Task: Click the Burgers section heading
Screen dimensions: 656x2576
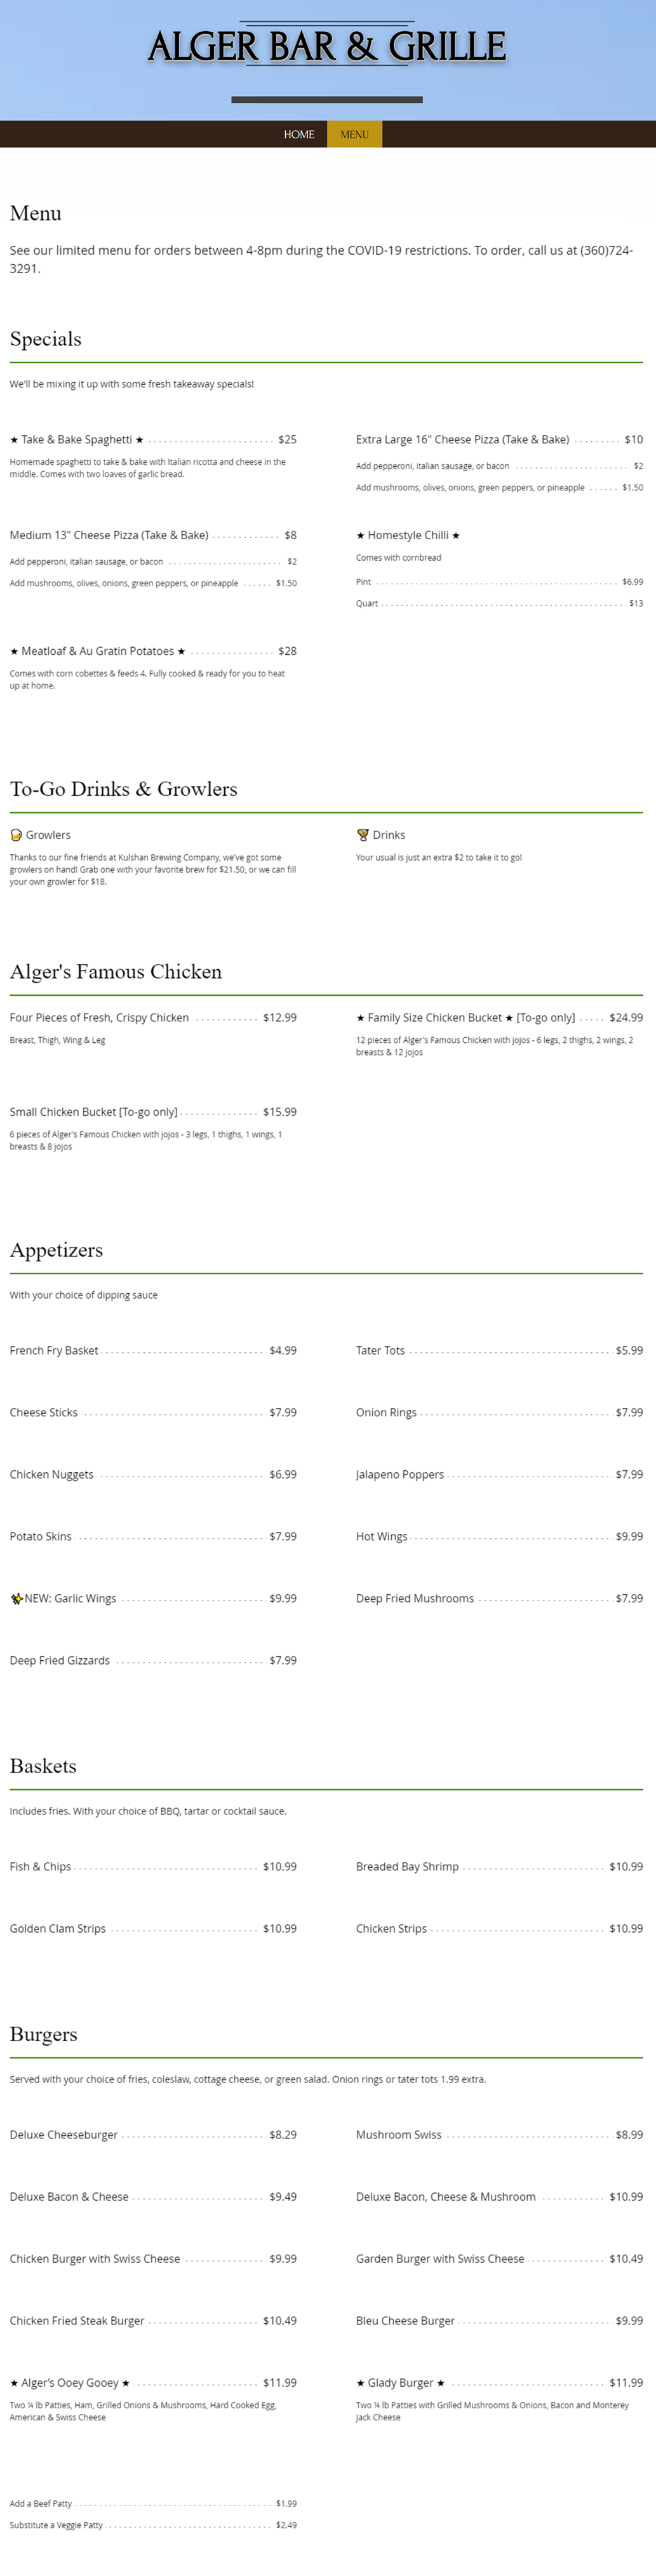Action: 44,2034
